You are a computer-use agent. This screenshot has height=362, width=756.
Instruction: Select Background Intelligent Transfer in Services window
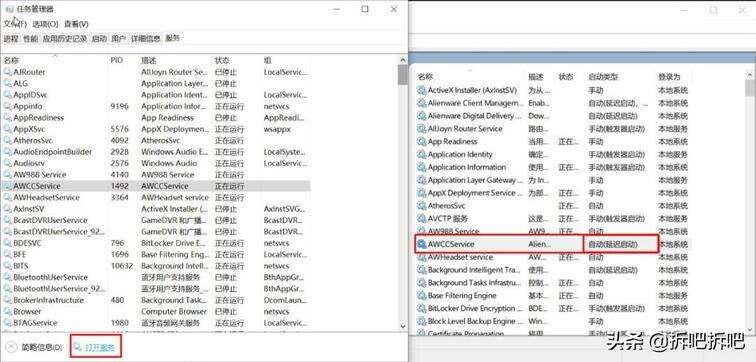pyautogui.click(x=553, y=270)
